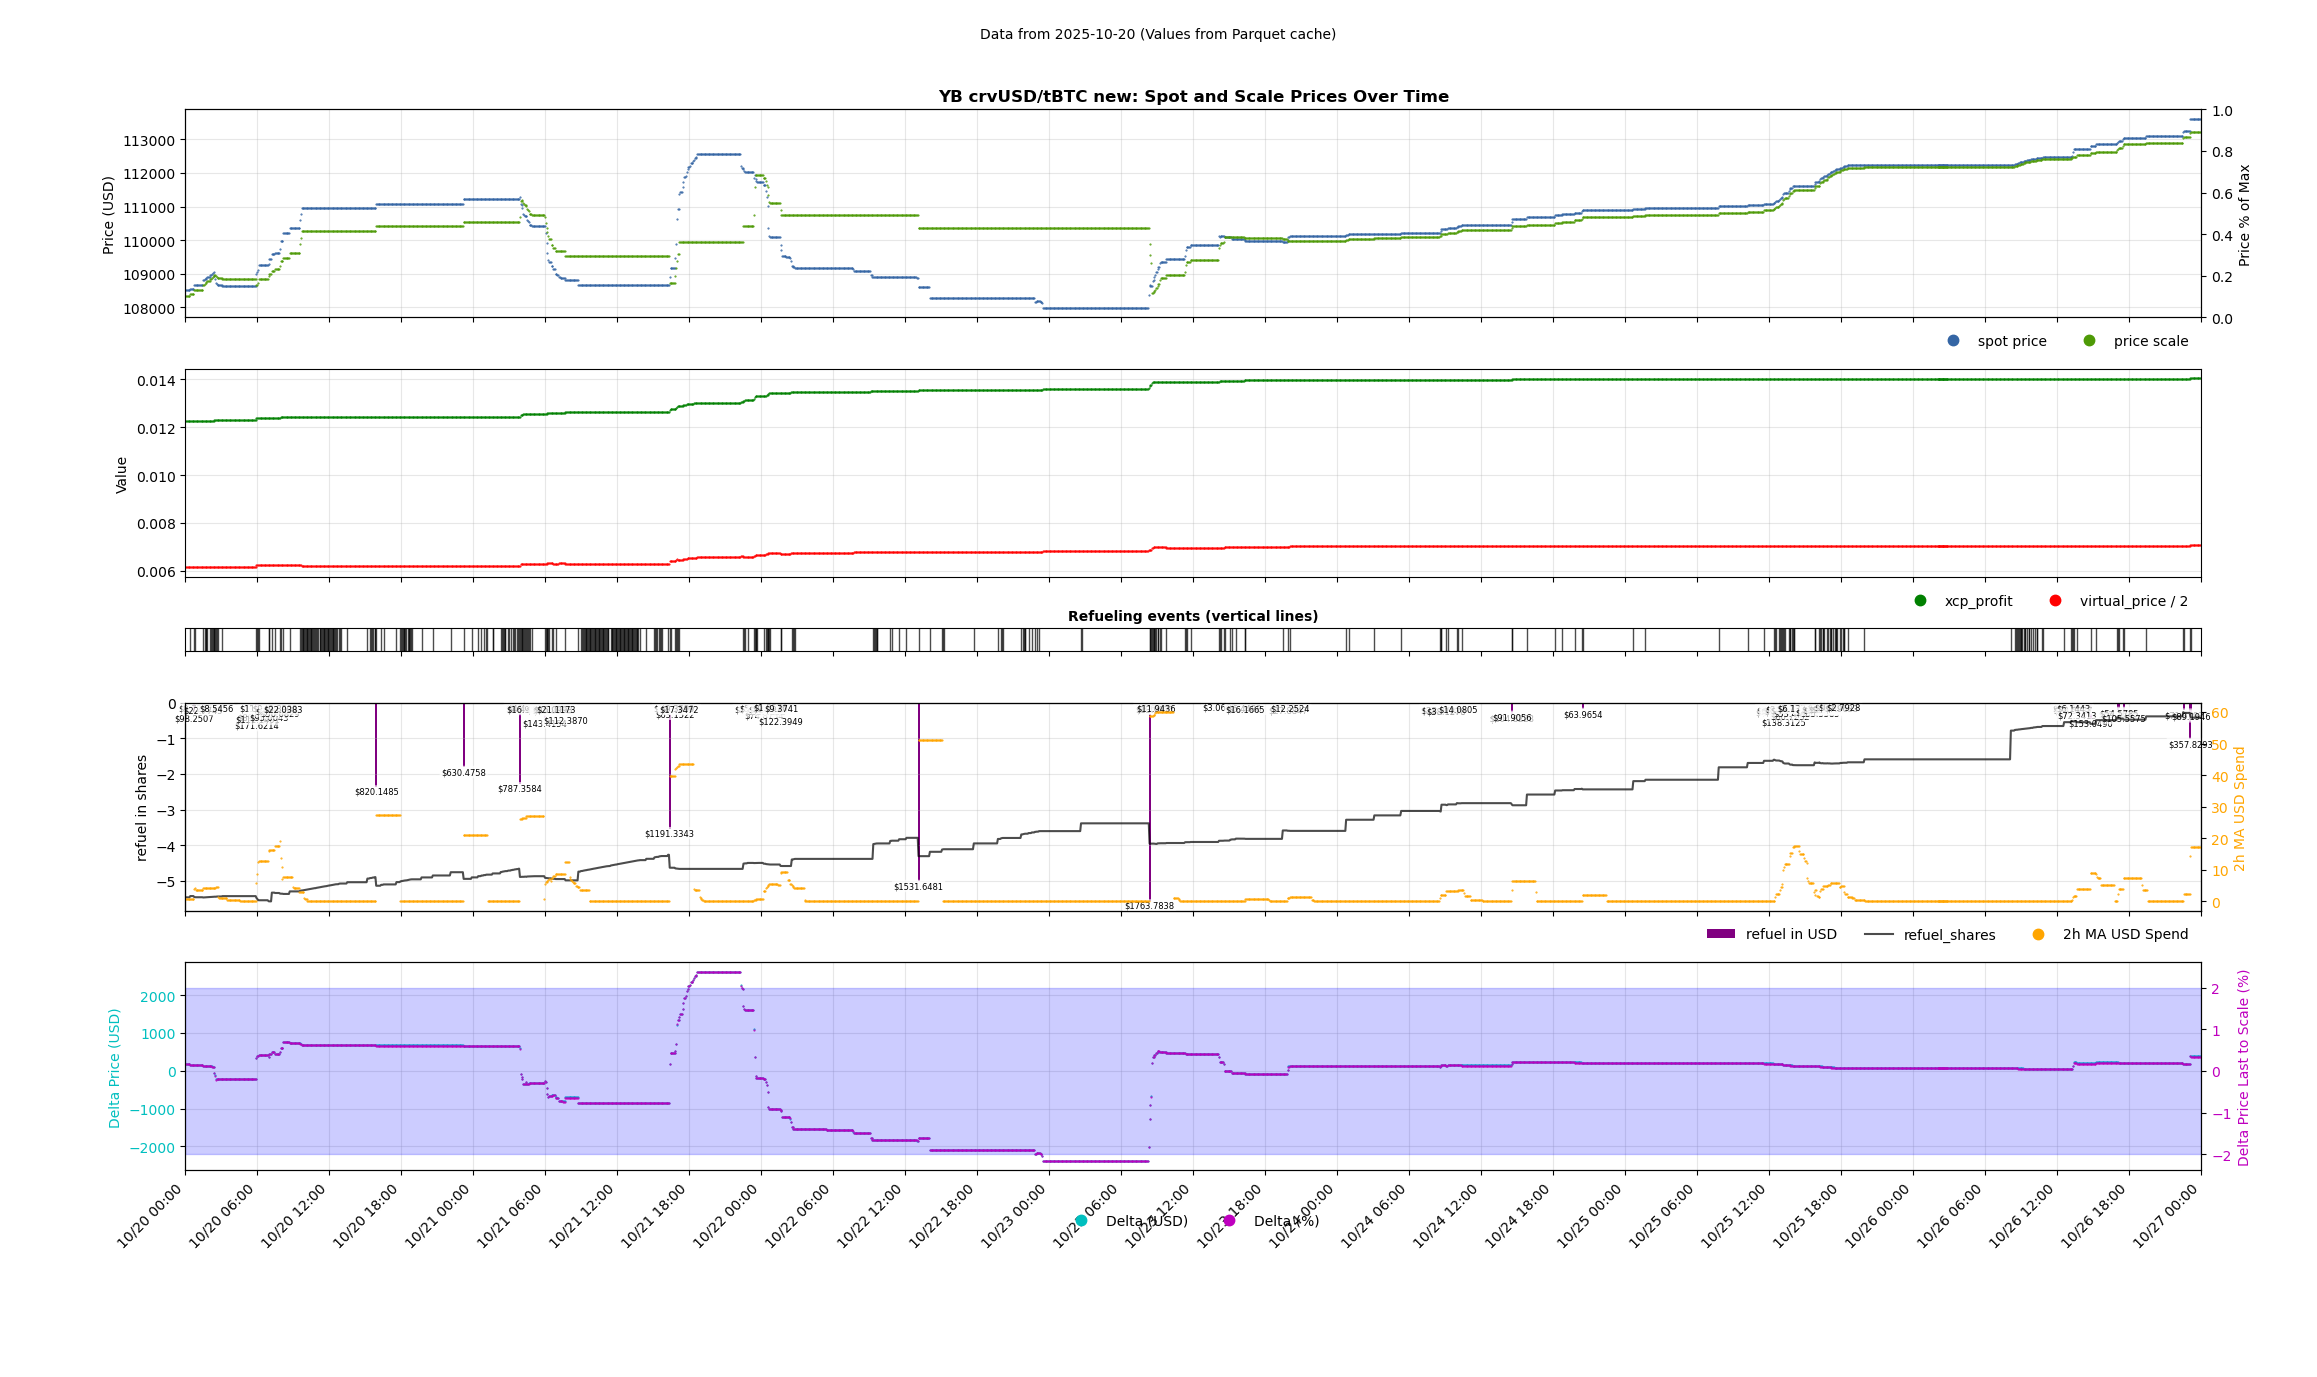Click the $820.1485 refuel annotation
The height and width of the screenshot is (1377, 2317).
(376, 792)
